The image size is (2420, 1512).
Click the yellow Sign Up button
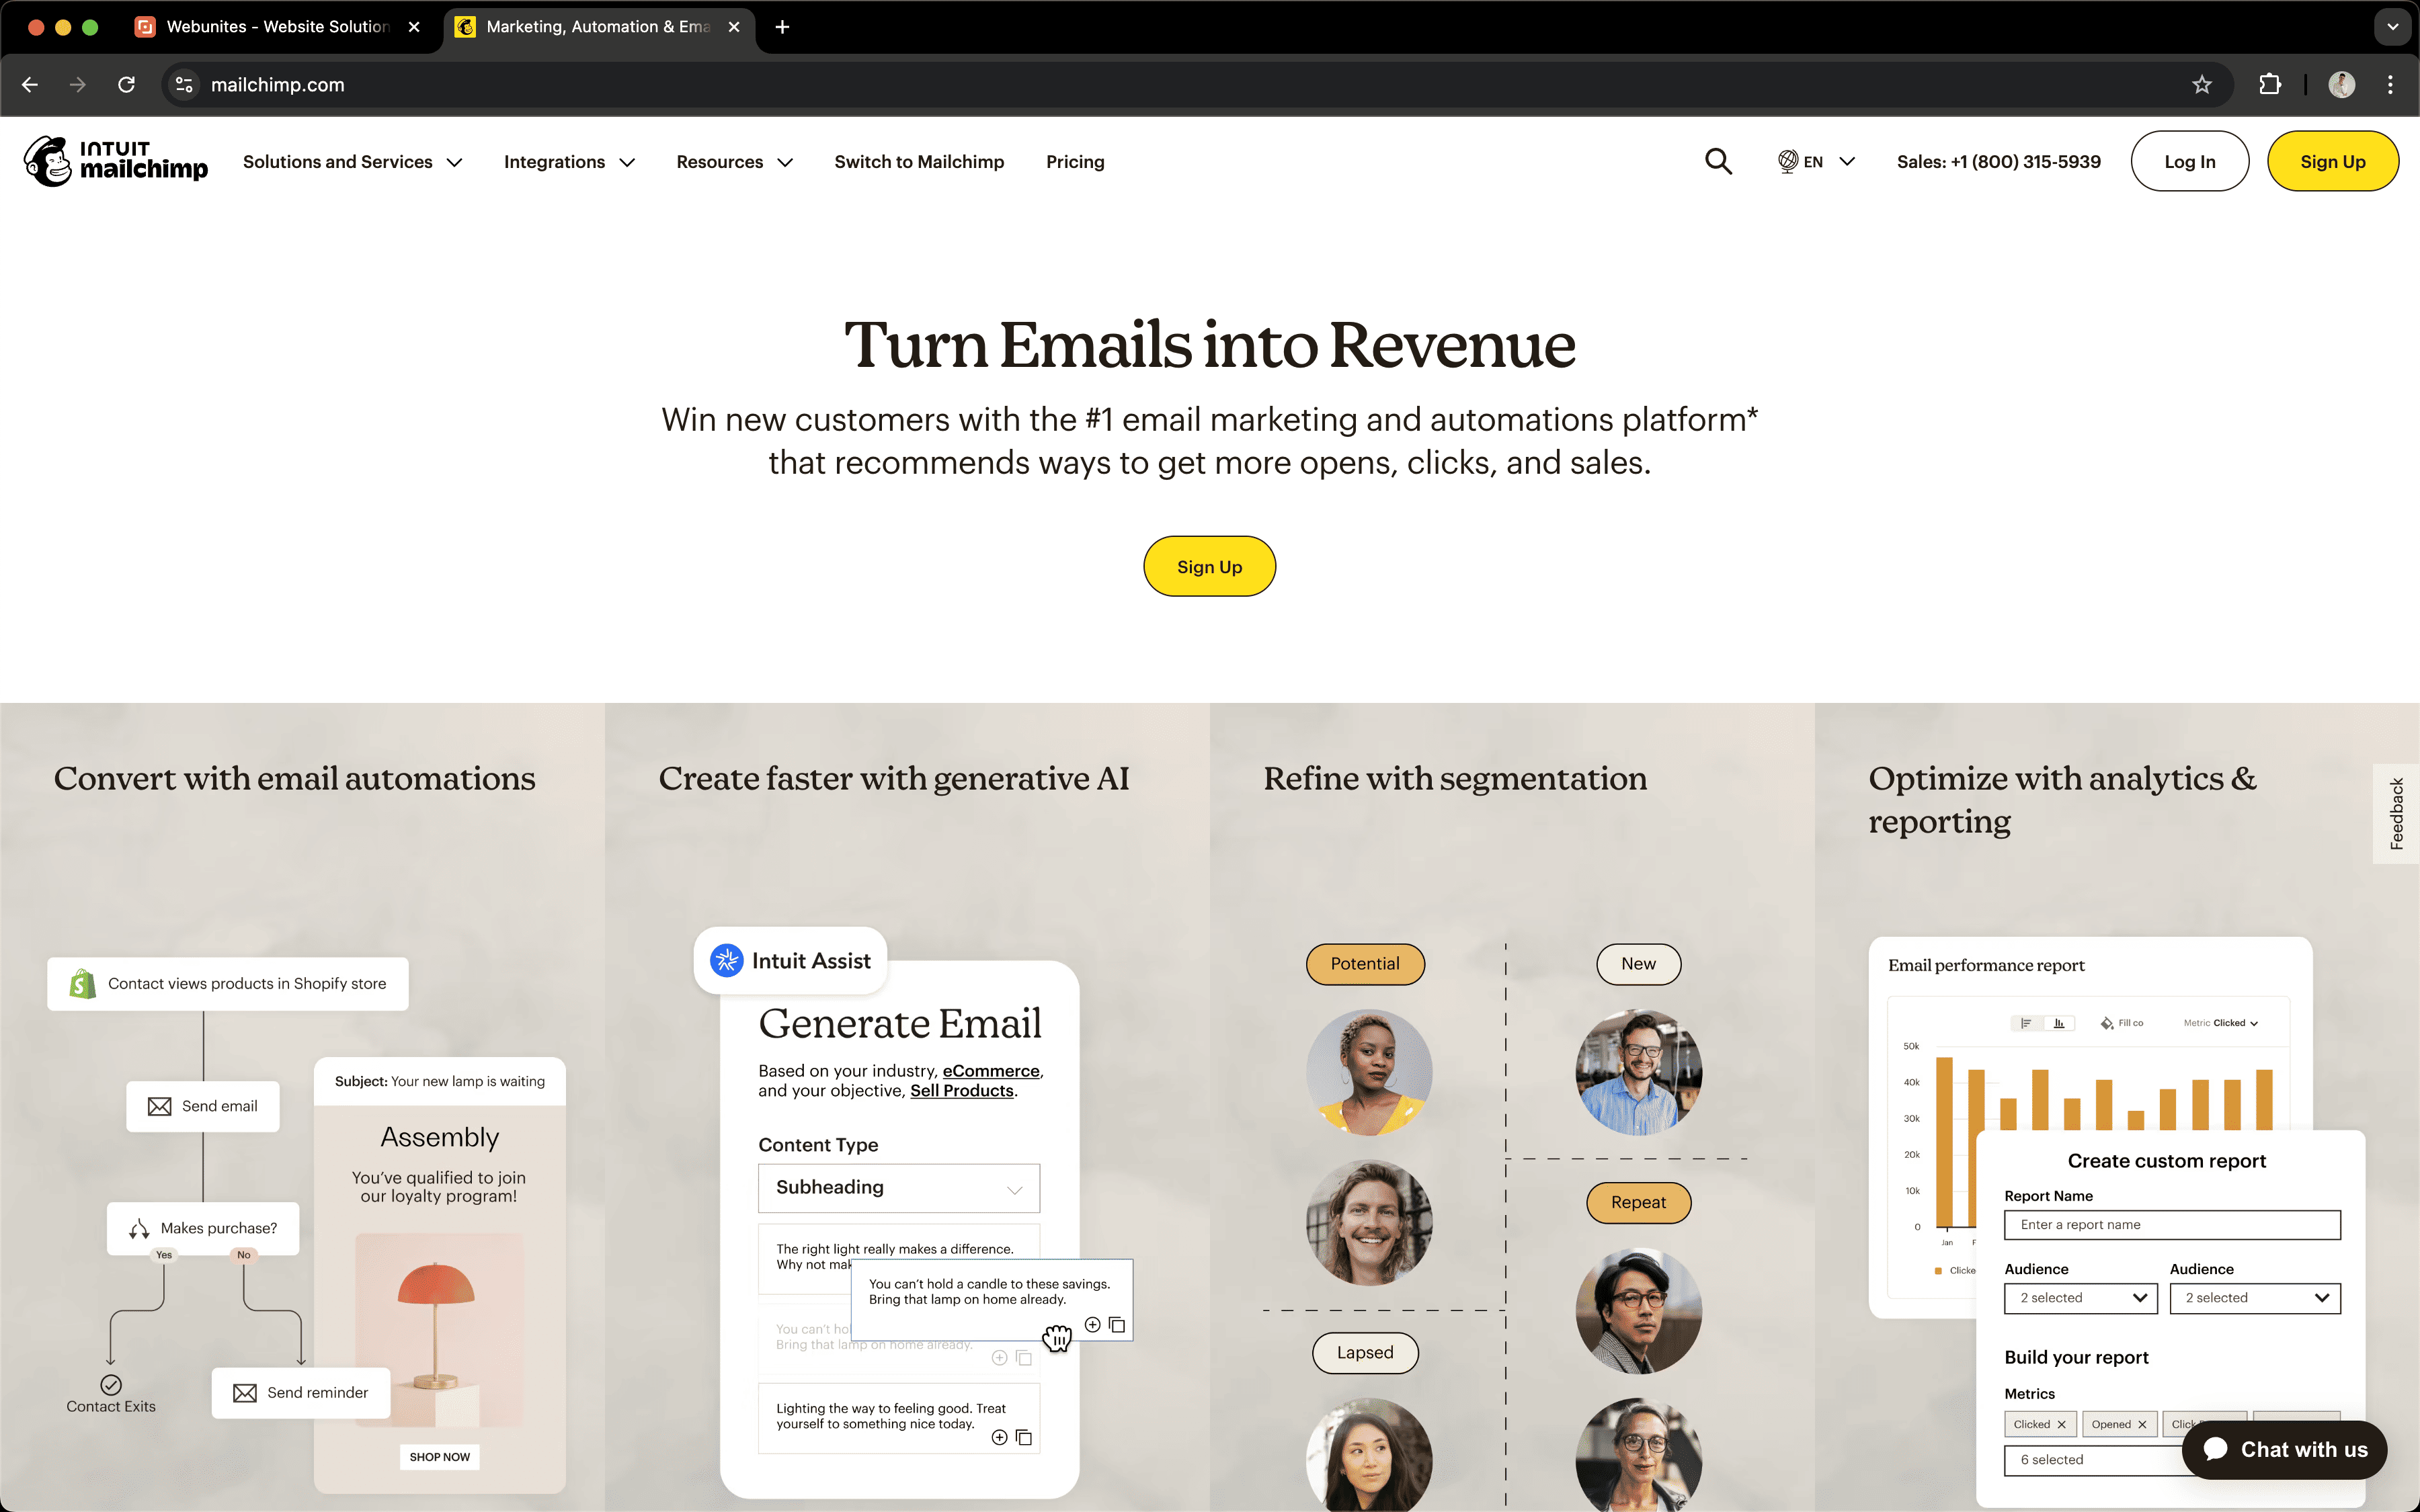click(1209, 566)
